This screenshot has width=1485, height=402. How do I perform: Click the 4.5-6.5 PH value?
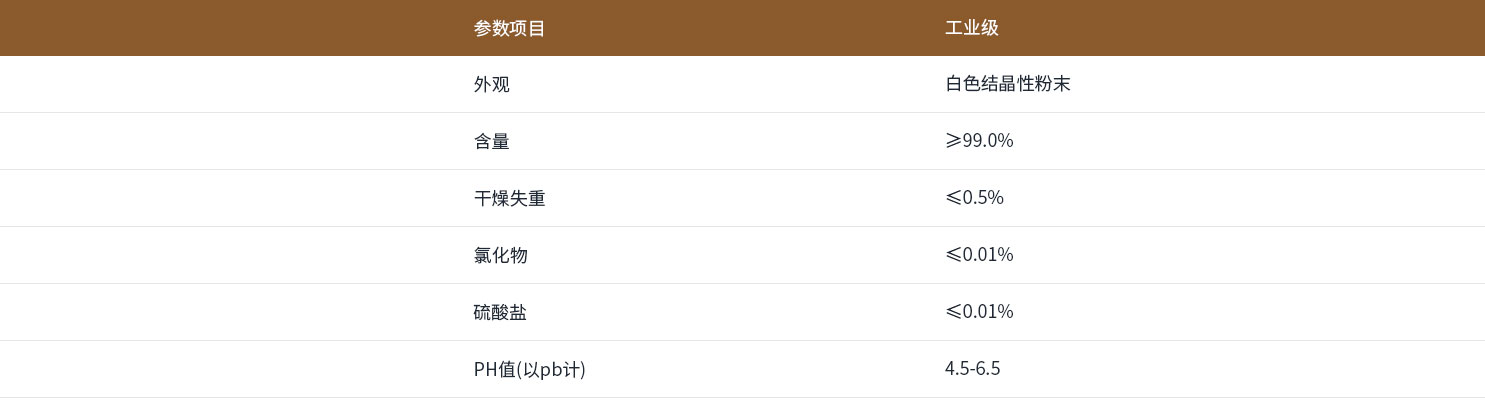click(x=972, y=369)
